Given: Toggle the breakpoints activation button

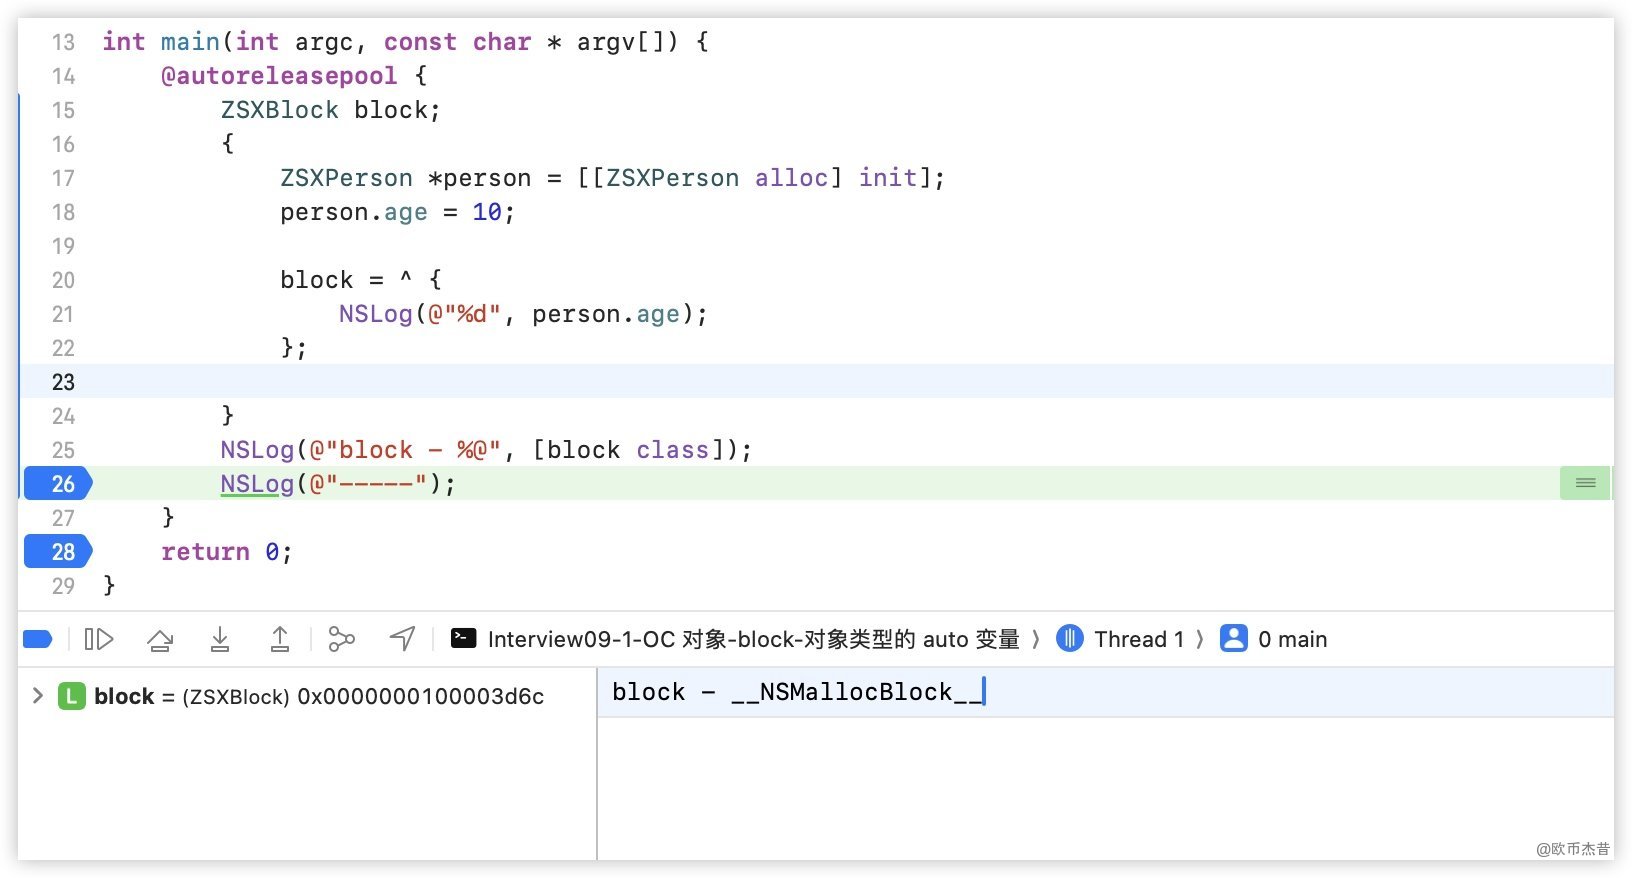Looking at the screenshot, I should click(x=37, y=639).
